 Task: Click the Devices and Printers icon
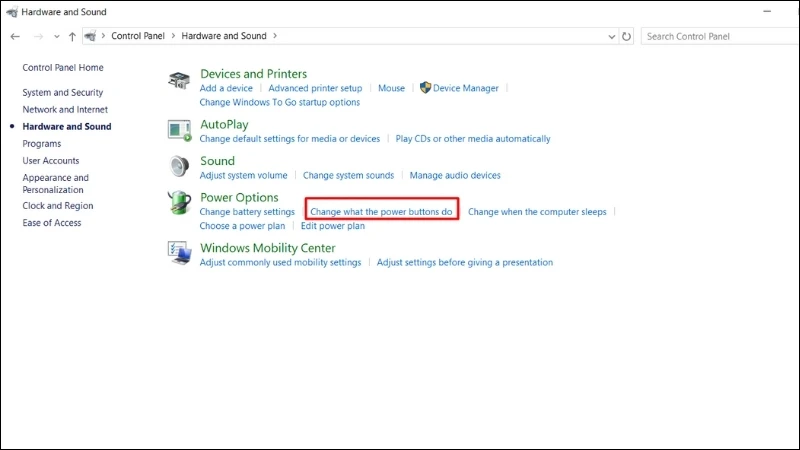tap(179, 80)
